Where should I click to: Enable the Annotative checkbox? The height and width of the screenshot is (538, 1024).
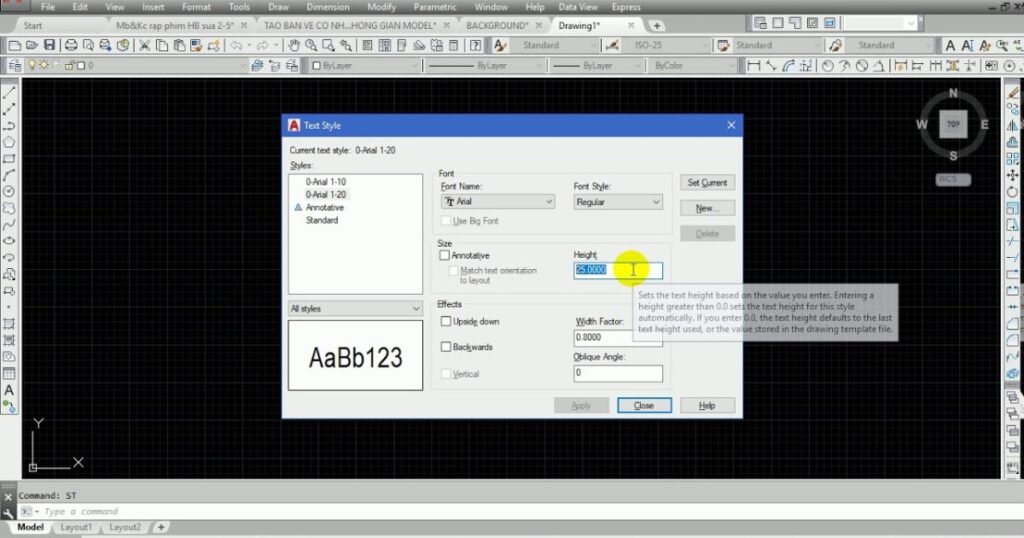point(445,255)
